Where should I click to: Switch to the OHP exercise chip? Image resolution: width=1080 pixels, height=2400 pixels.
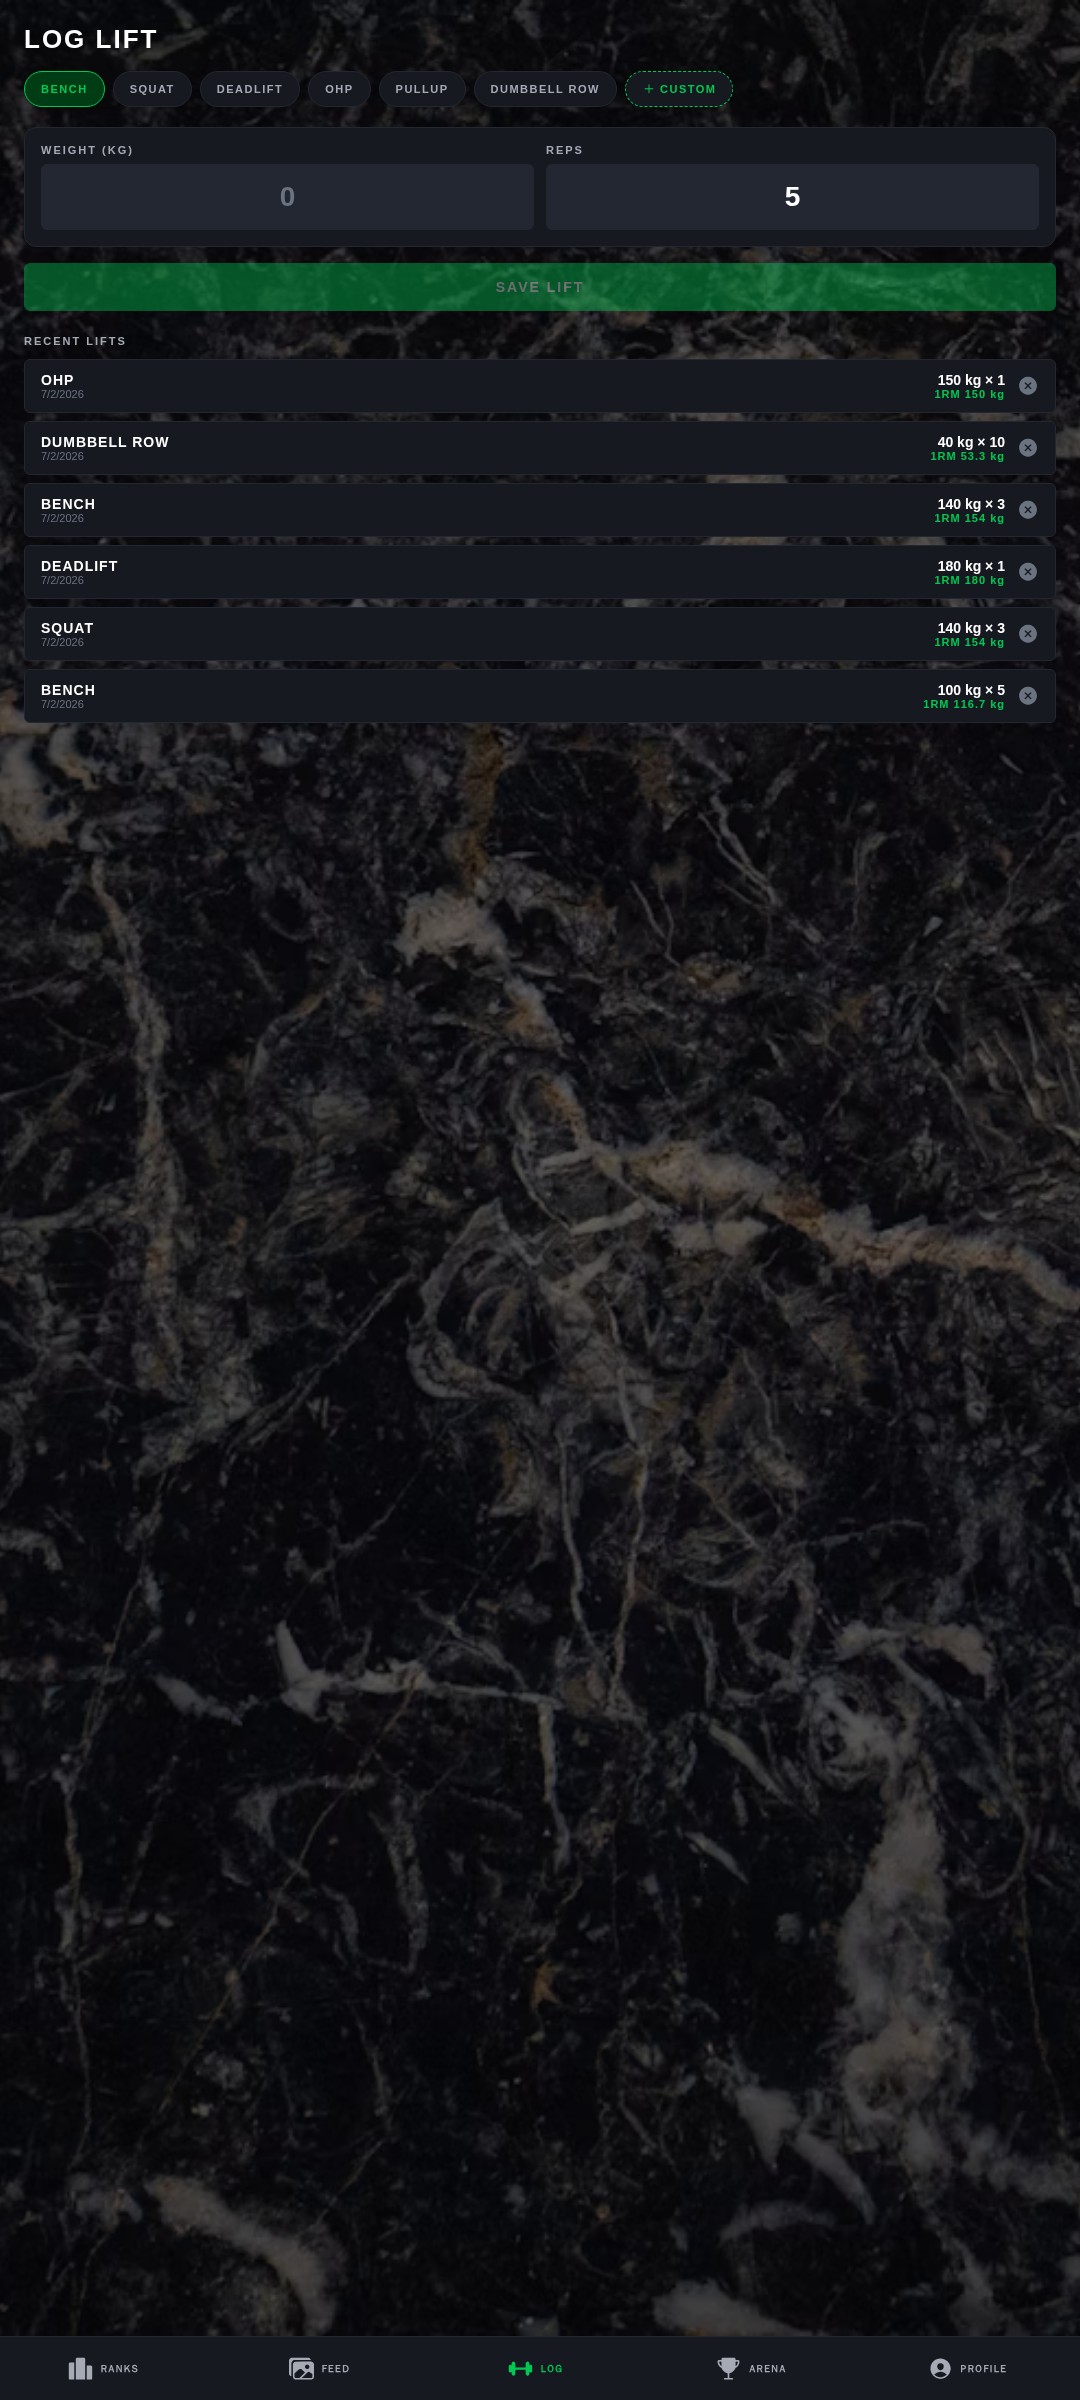339,89
